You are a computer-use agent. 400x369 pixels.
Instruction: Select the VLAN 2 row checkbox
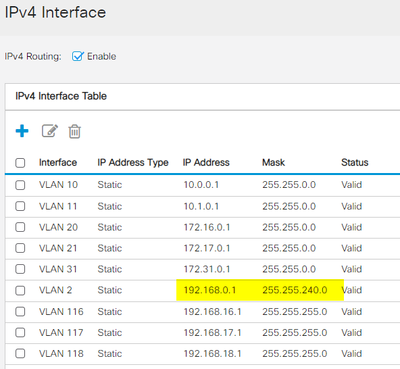[x=20, y=290]
